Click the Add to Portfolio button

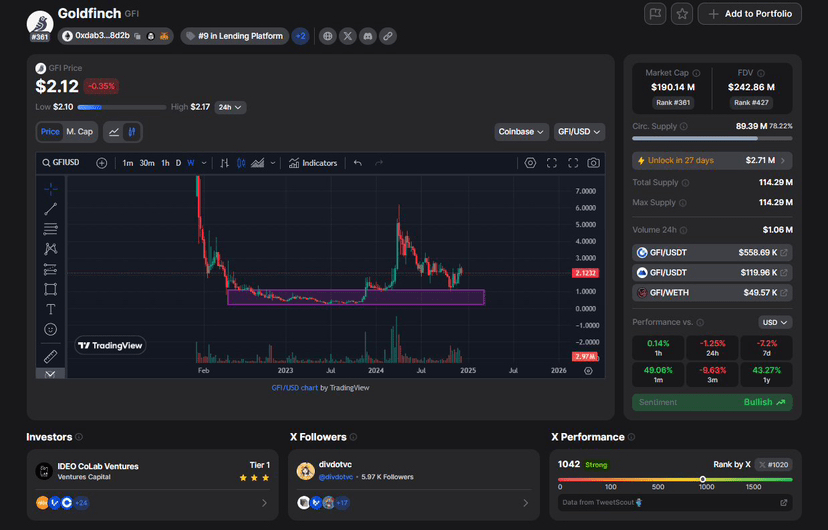pos(750,14)
